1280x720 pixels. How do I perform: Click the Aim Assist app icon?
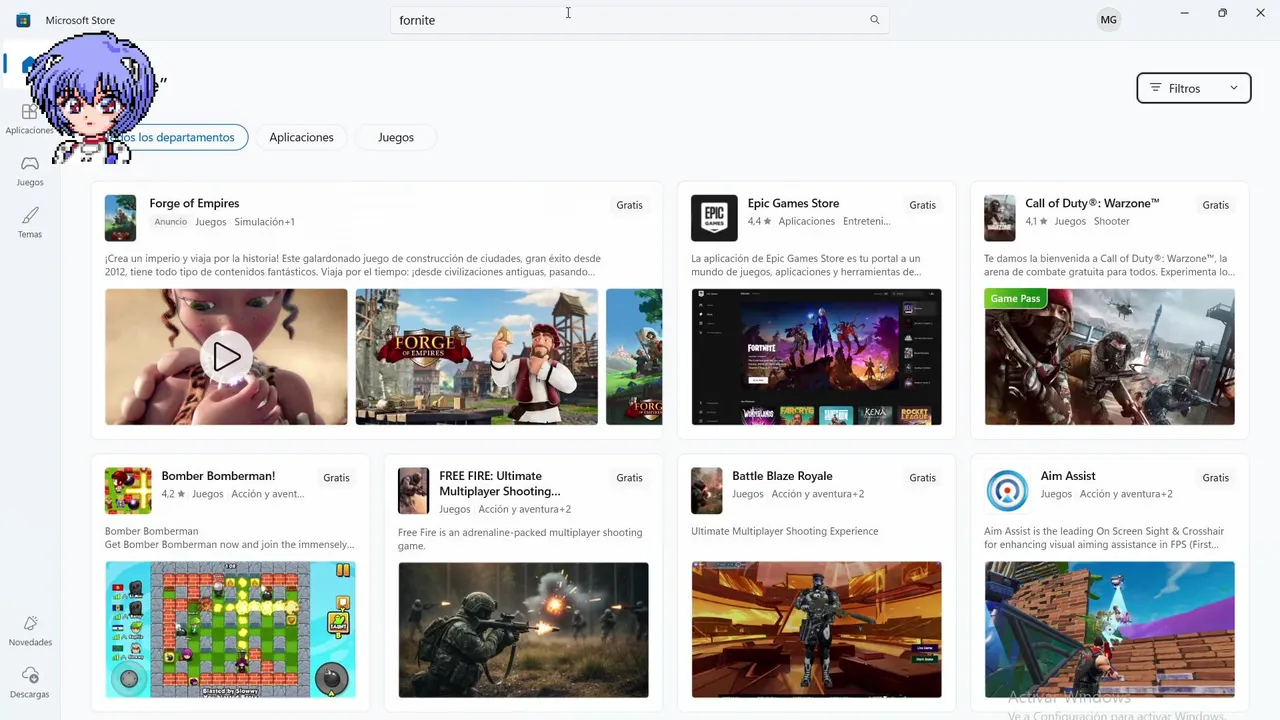pos(1007,491)
